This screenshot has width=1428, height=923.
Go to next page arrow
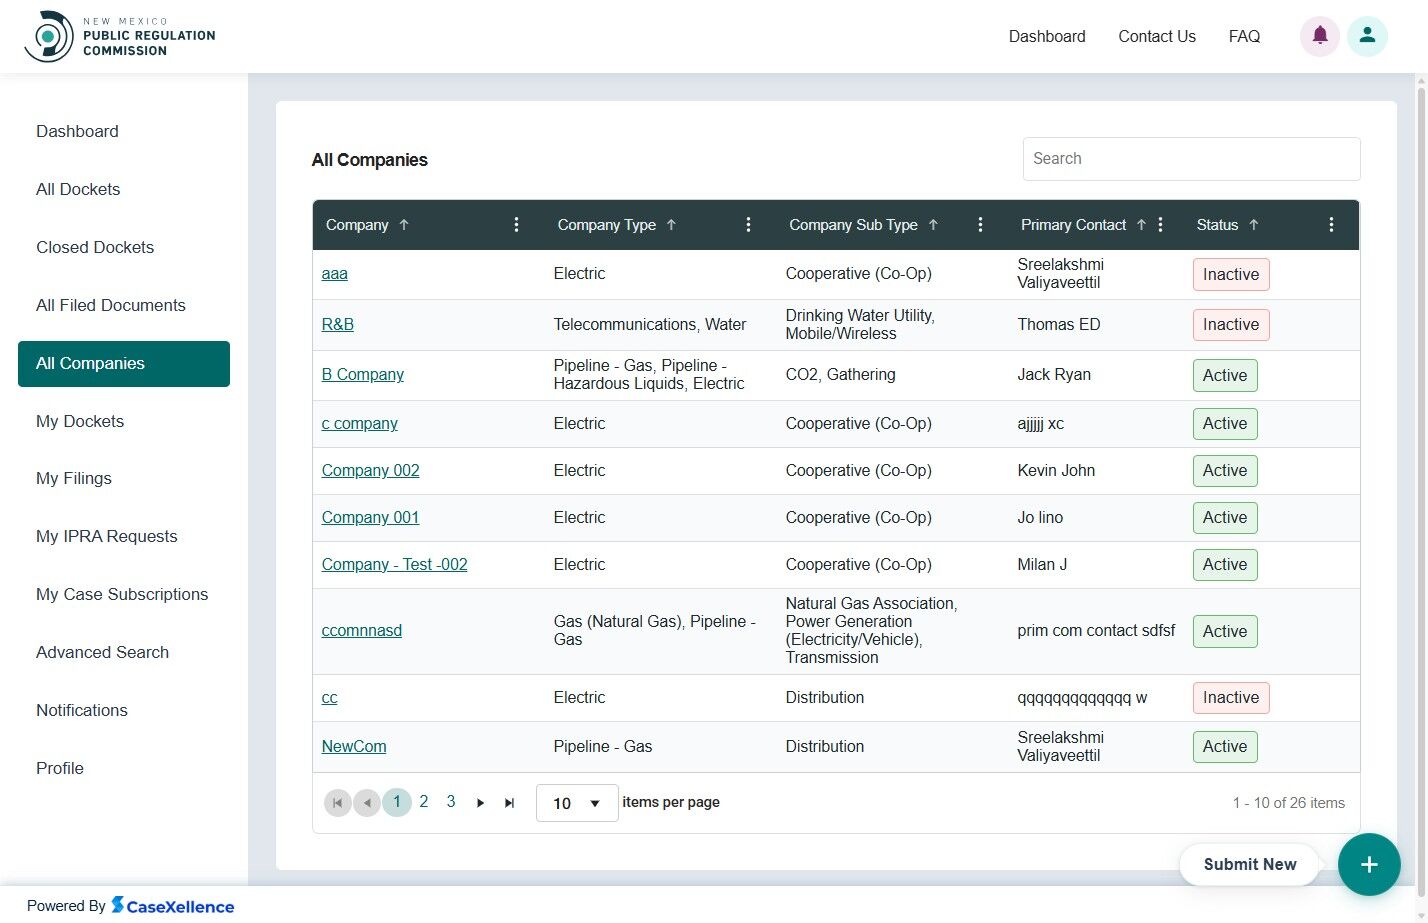(481, 803)
